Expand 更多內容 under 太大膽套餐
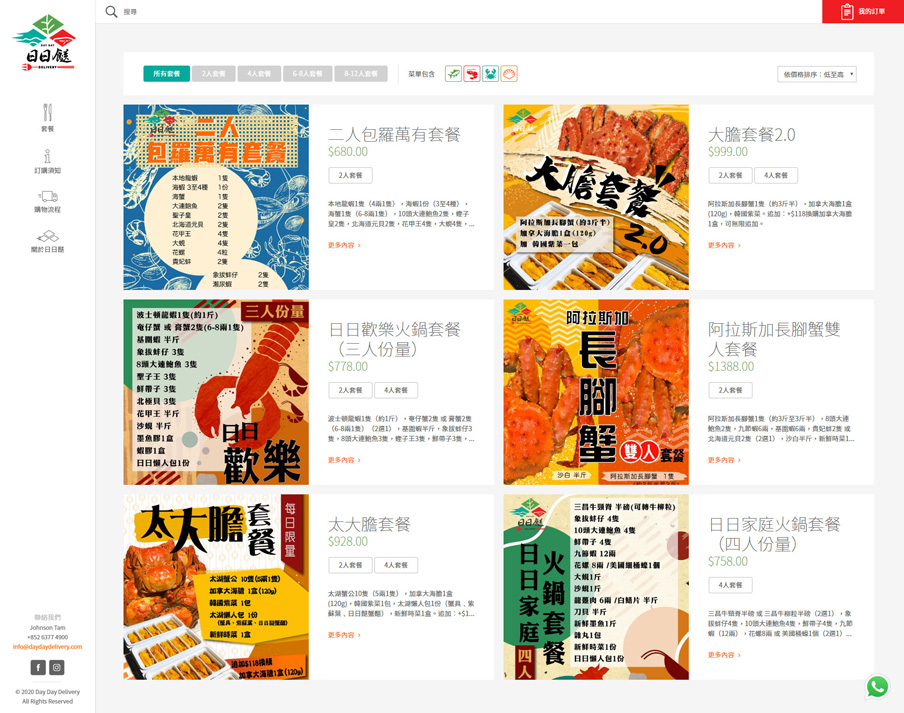The image size is (904, 713). pyautogui.click(x=344, y=635)
